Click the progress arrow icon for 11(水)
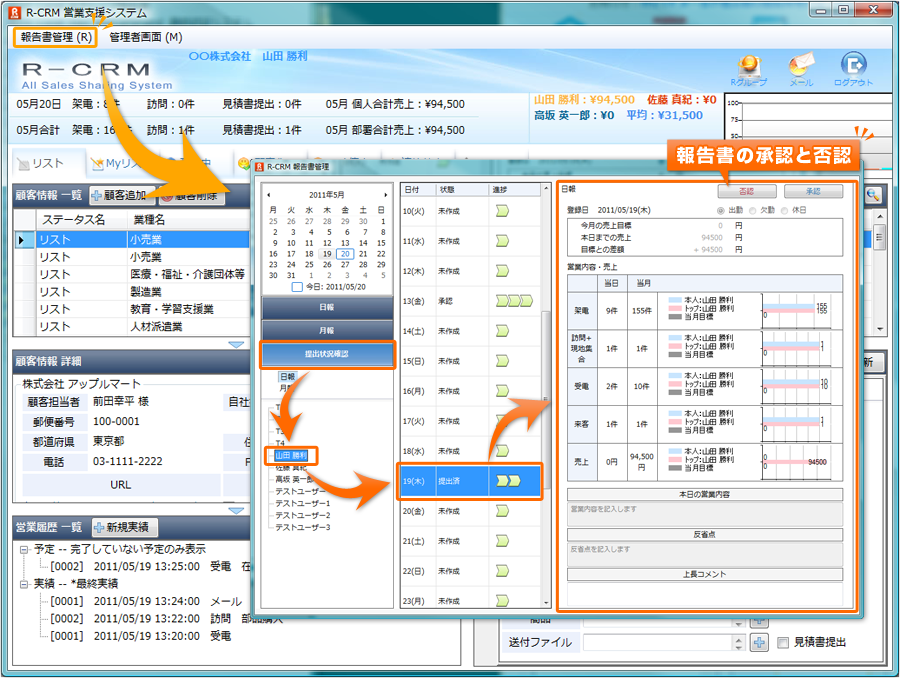The image size is (900, 678). tap(502, 241)
